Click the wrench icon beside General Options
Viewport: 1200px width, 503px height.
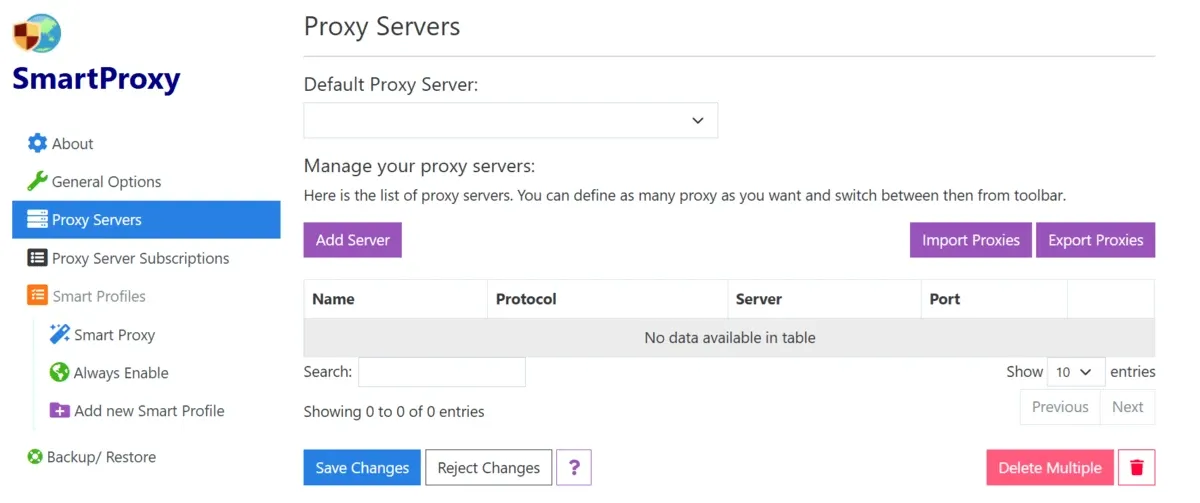pyautogui.click(x=37, y=181)
